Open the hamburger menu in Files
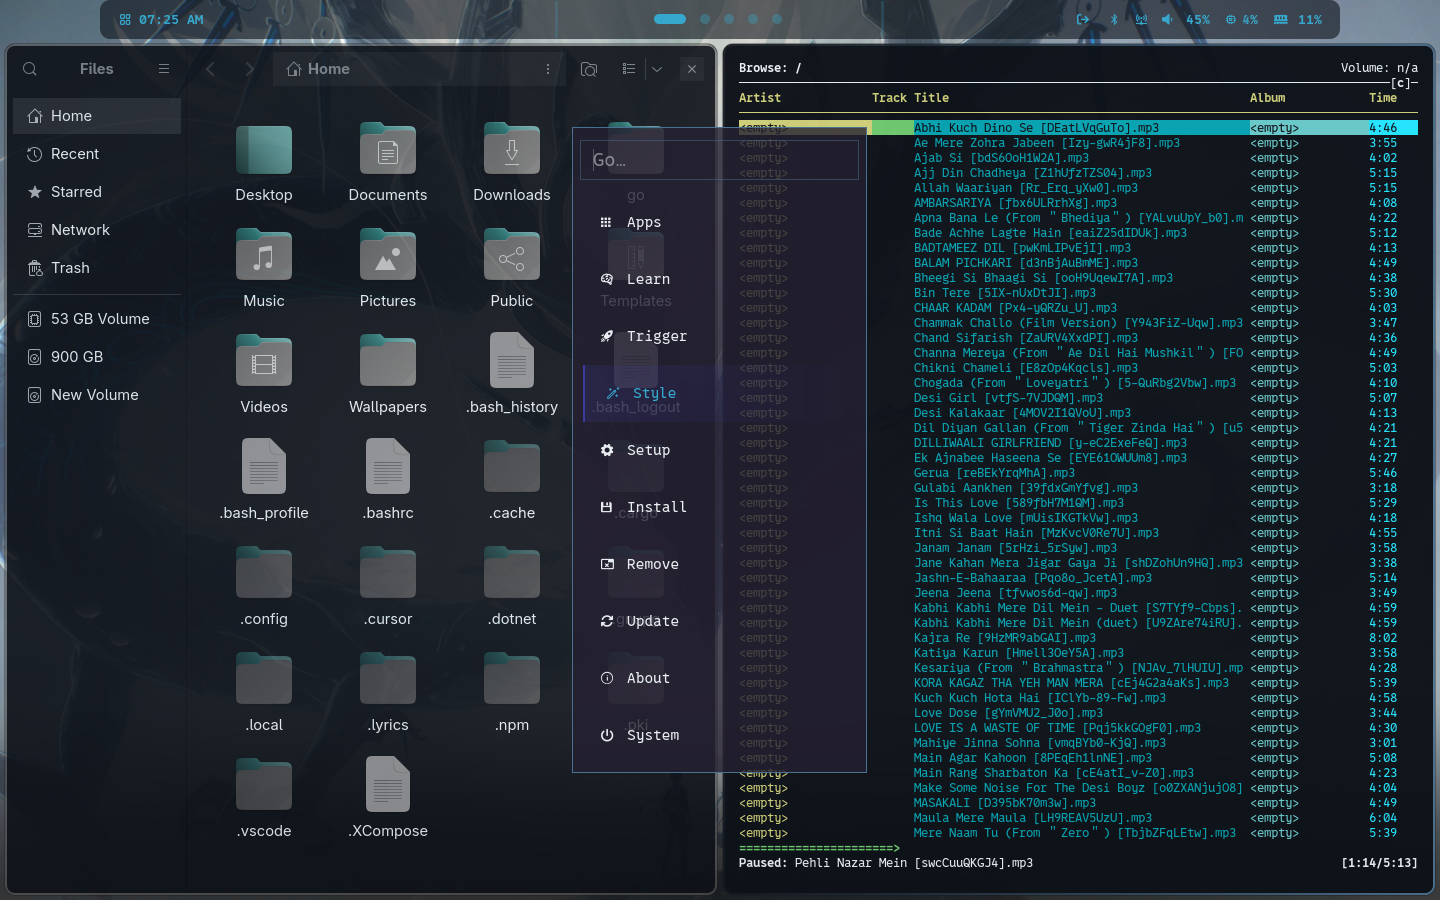 coord(163,69)
